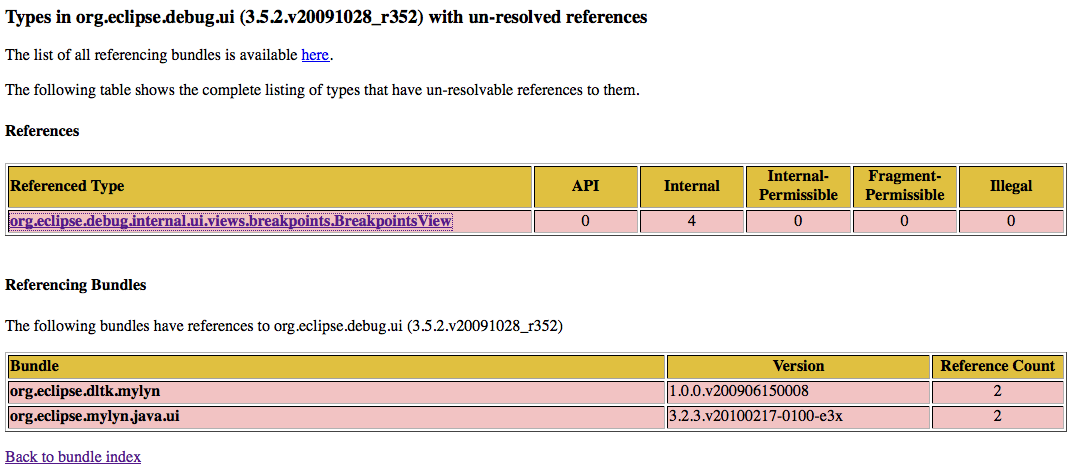Click the sentence about un-resolvable references table
1079x474 pixels.
click(x=323, y=90)
